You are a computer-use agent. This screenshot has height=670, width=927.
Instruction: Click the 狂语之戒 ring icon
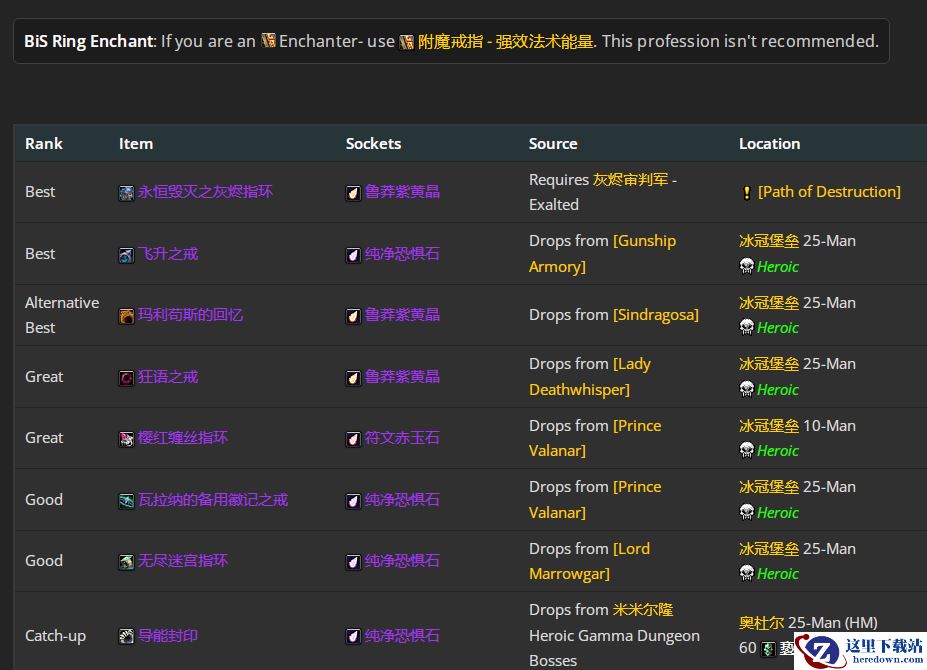(127, 378)
